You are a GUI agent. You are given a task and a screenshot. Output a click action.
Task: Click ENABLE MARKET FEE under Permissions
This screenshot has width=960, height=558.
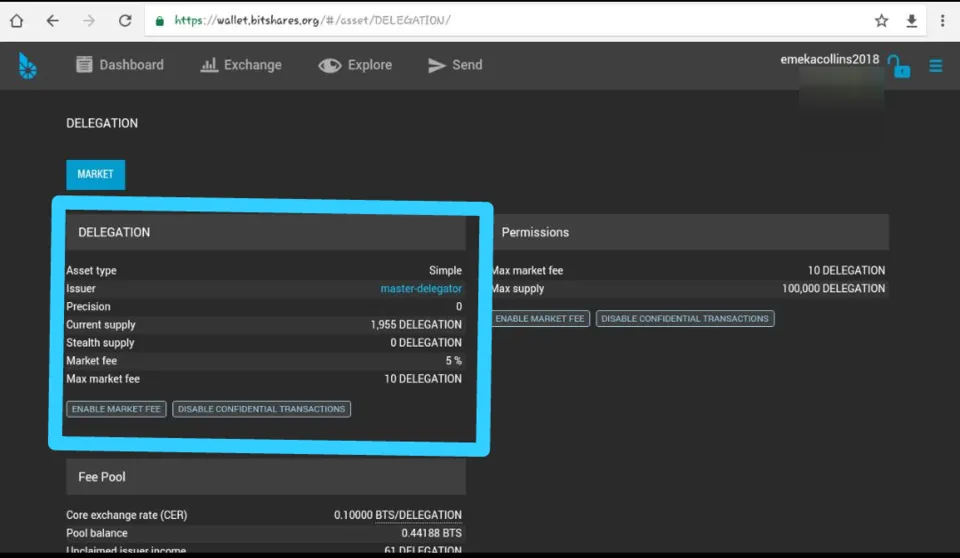(x=540, y=319)
